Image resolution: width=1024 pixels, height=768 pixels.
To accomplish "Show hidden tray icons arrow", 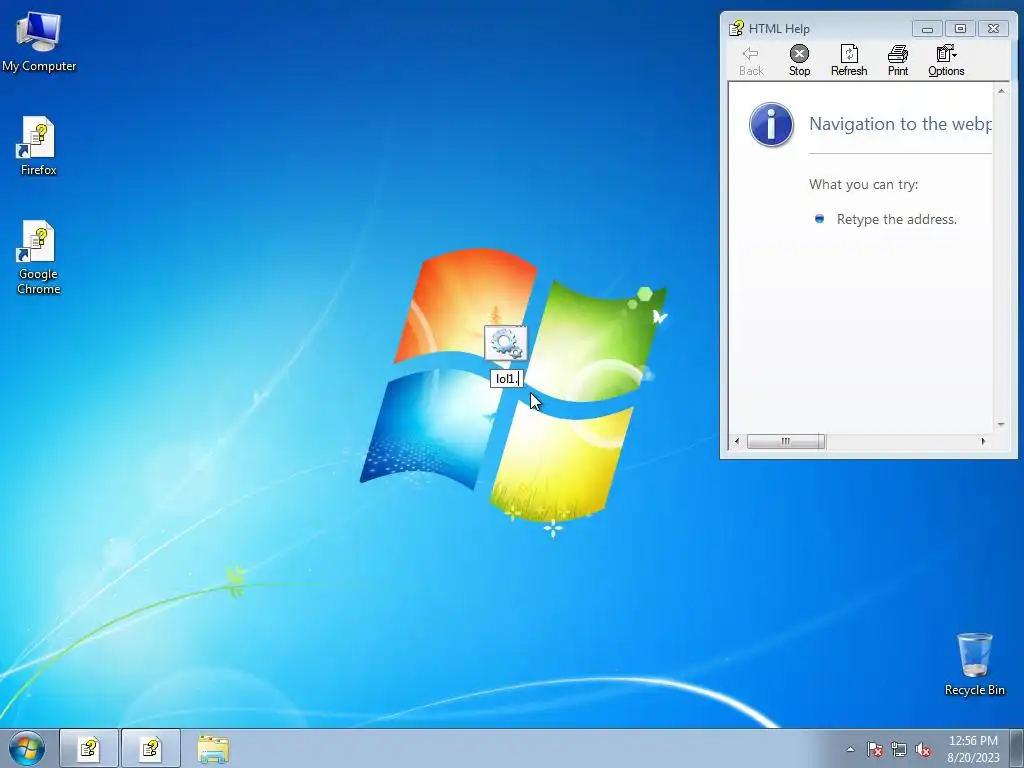I will (x=850, y=749).
